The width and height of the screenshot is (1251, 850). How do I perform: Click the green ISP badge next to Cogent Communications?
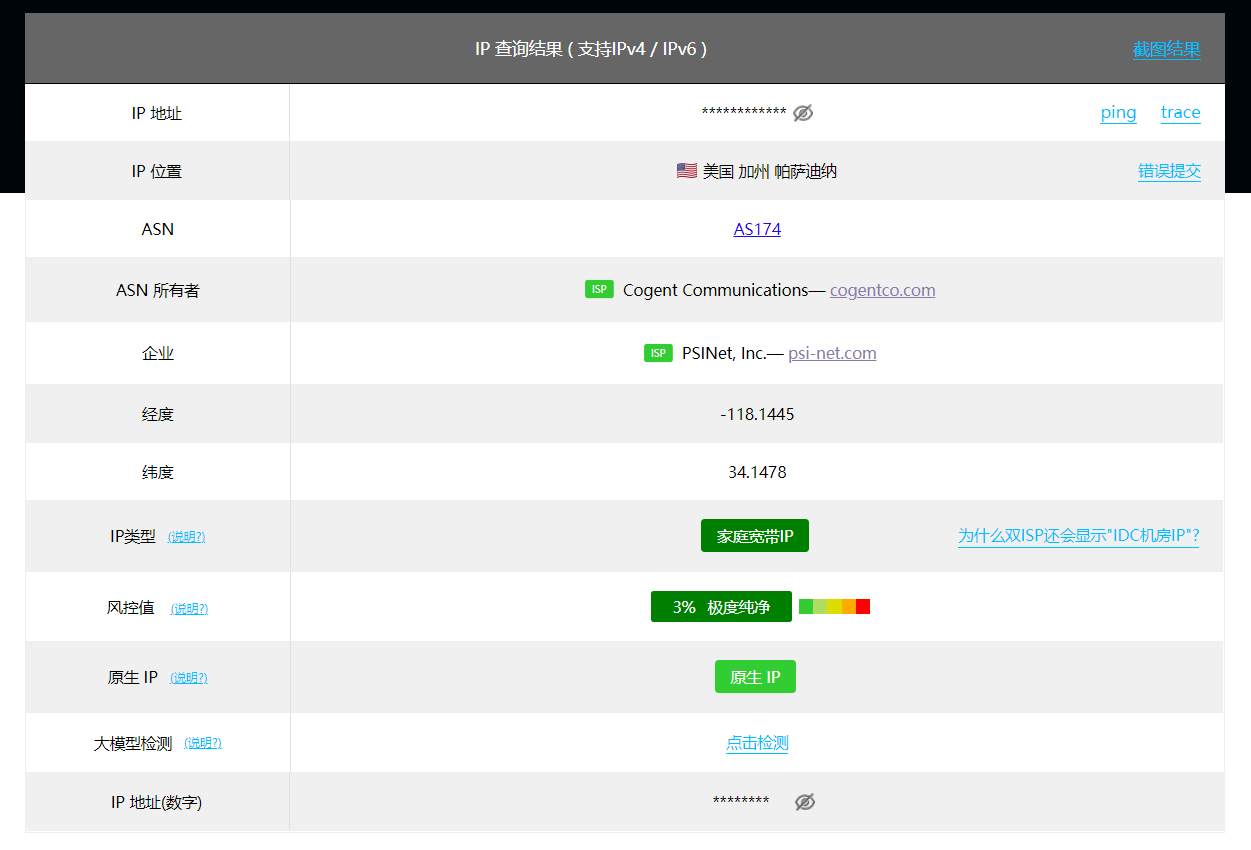point(599,290)
